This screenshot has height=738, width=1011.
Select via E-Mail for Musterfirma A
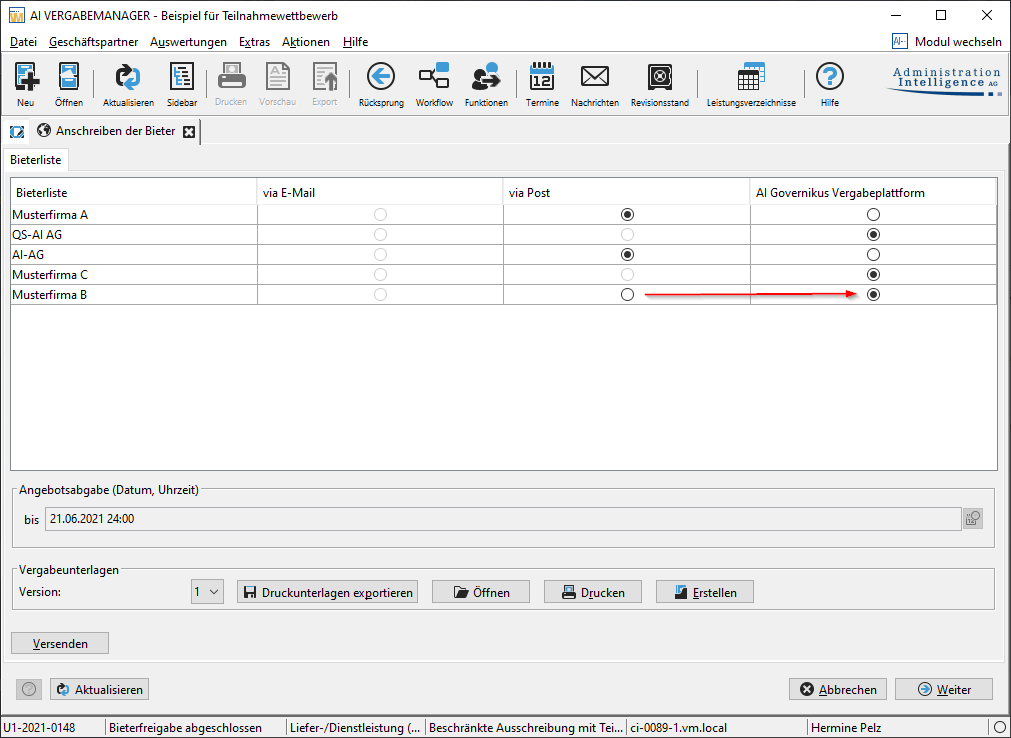(x=380, y=214)
